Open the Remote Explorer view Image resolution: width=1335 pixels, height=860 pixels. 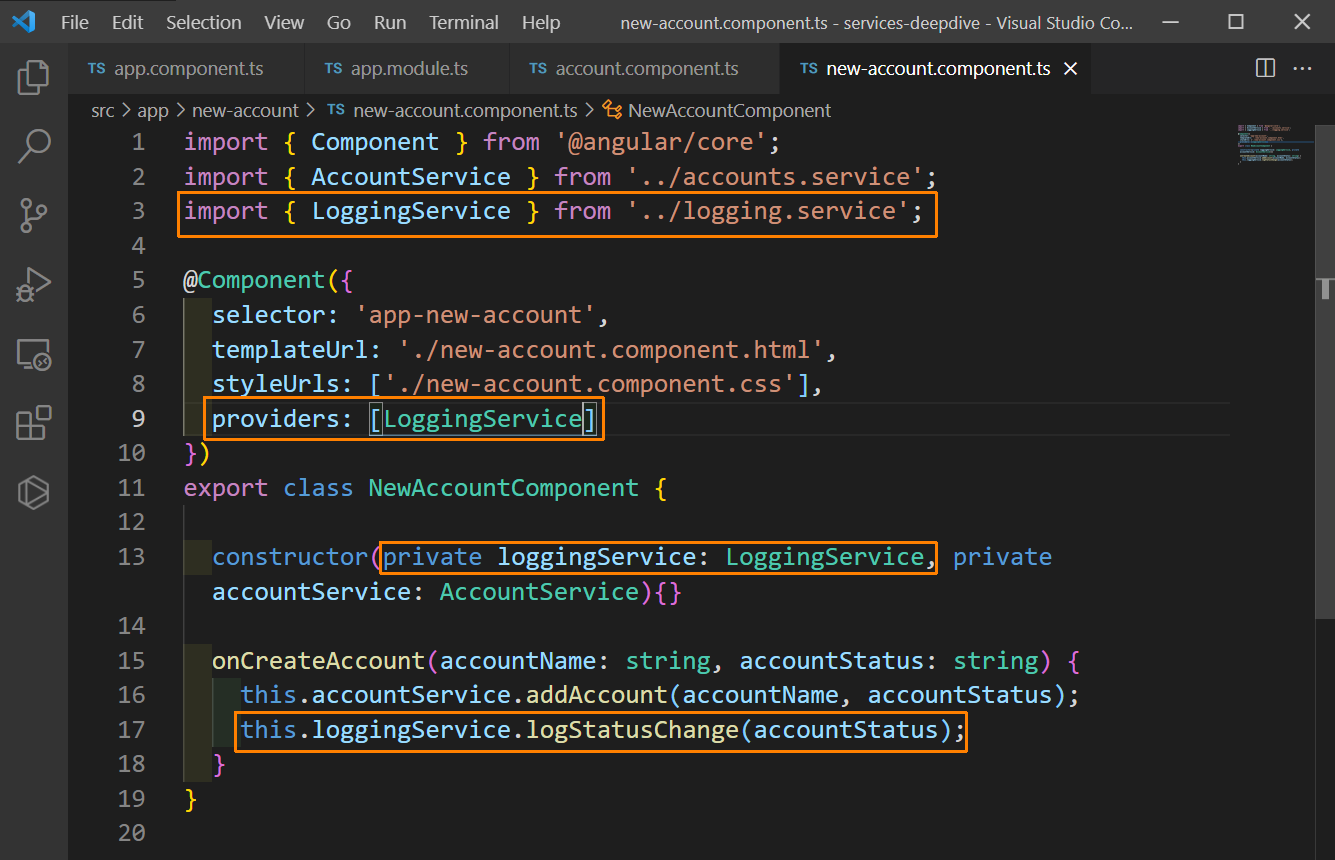[x=34, y=354]
